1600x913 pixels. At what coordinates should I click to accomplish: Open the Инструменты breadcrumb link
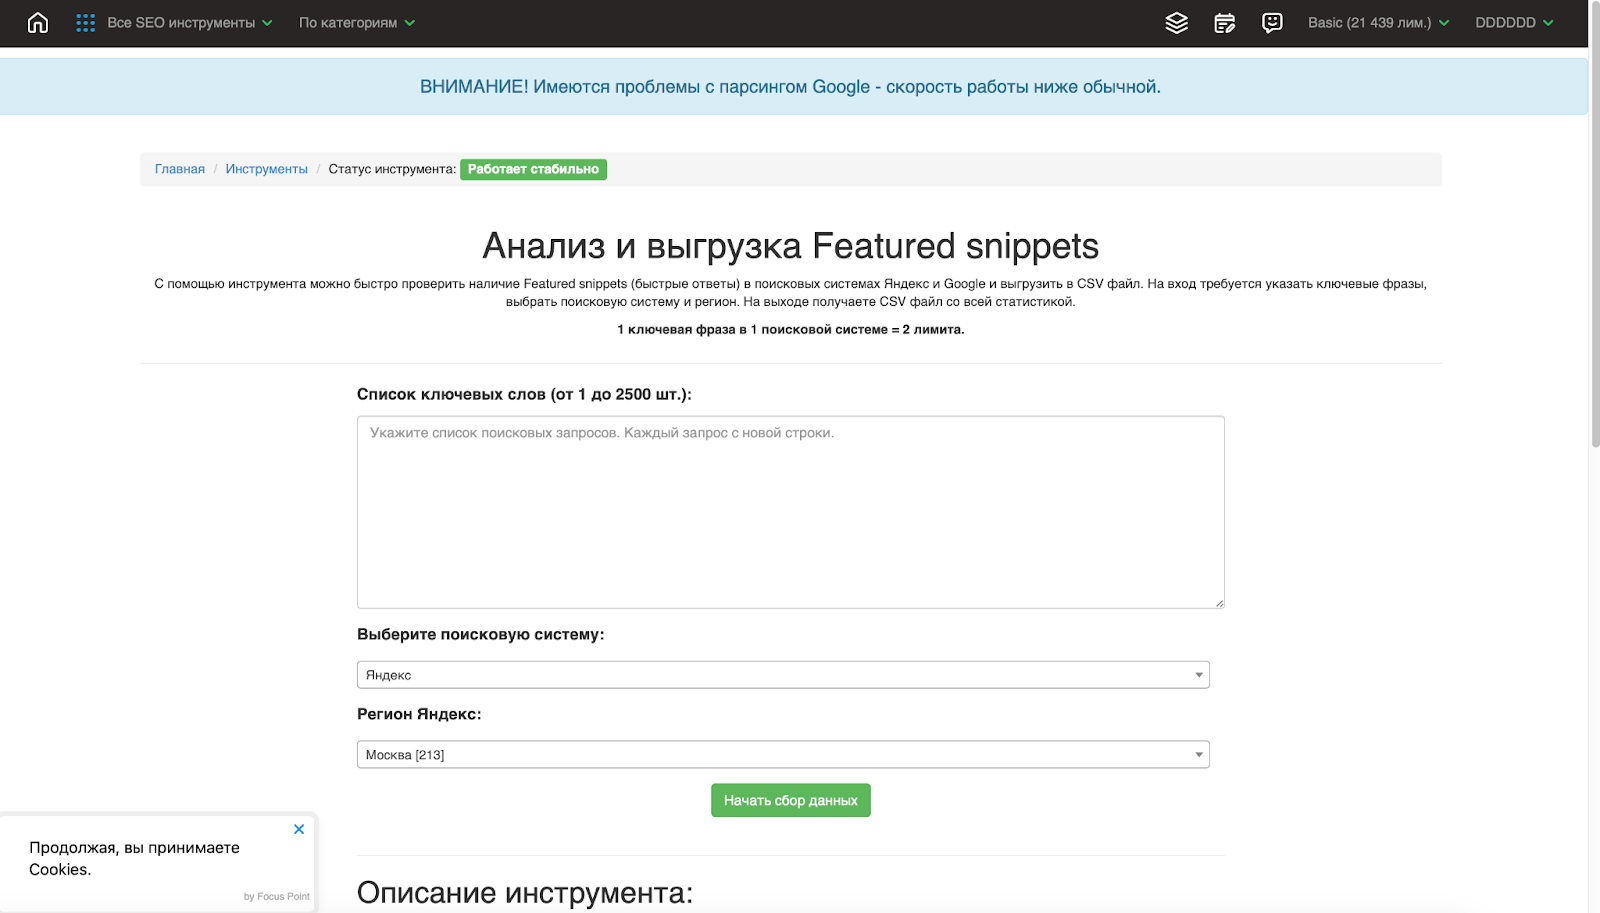[266, 169]
